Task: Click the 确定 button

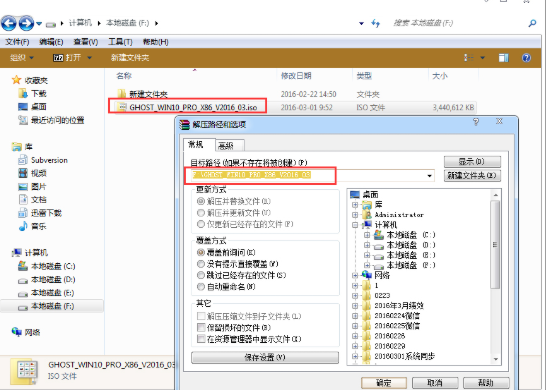Action: 384,383
